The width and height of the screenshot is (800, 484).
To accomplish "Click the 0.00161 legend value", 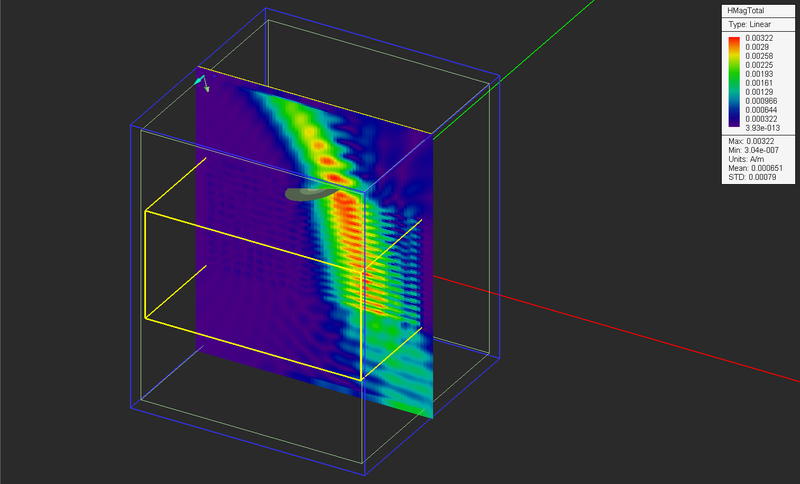I will (x=759, y=83).
